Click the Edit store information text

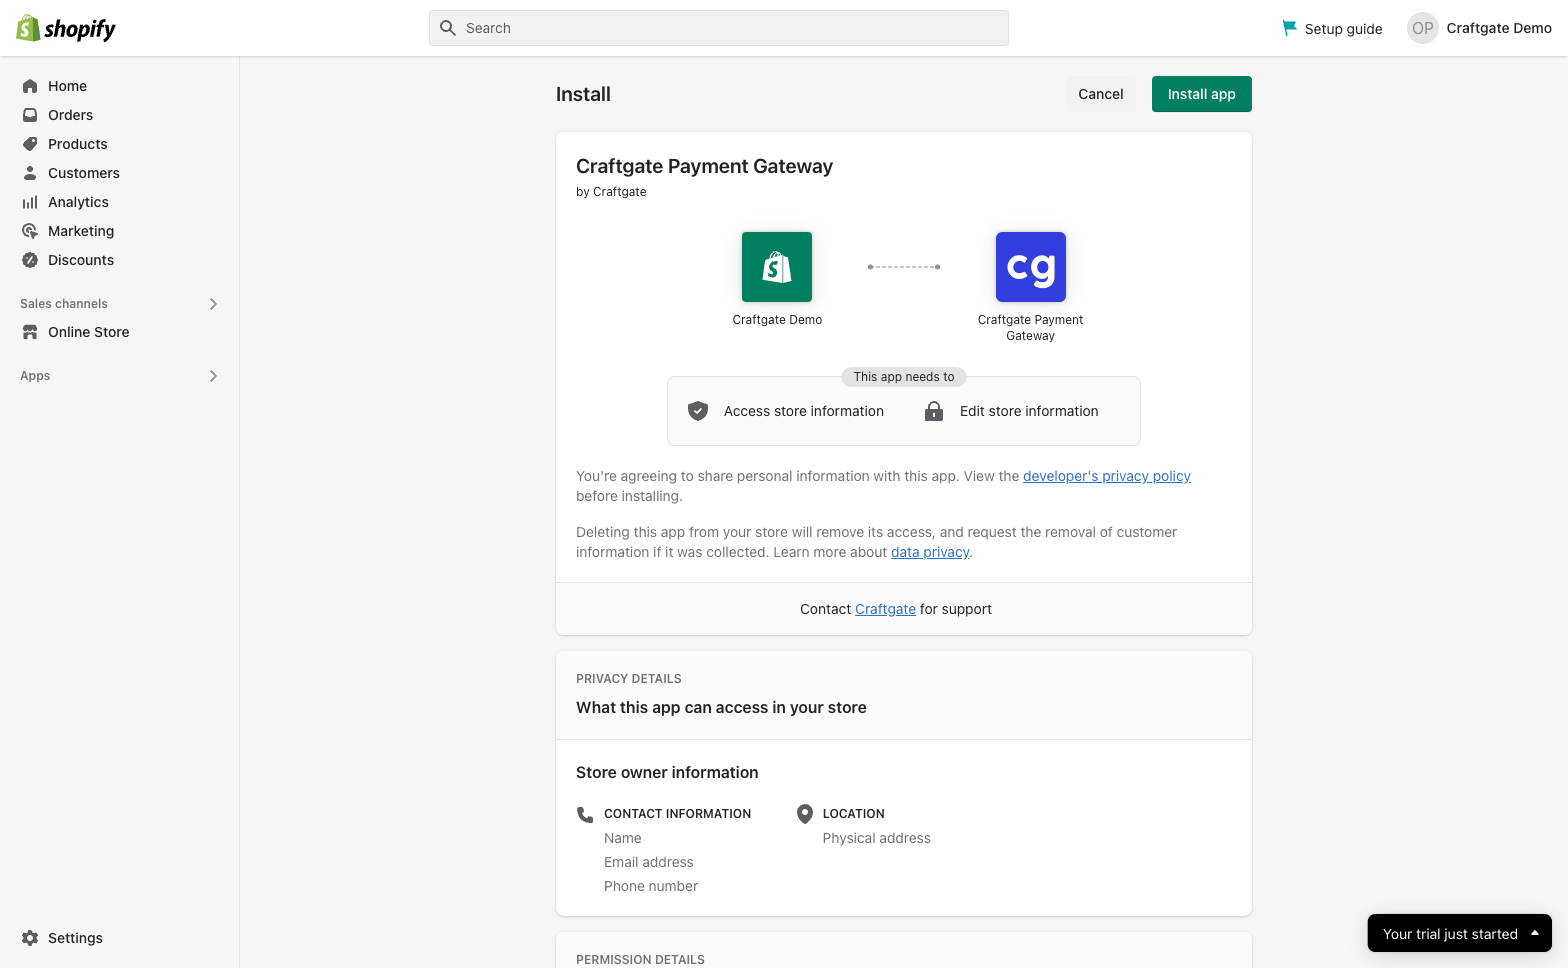tap(1029, 411)
